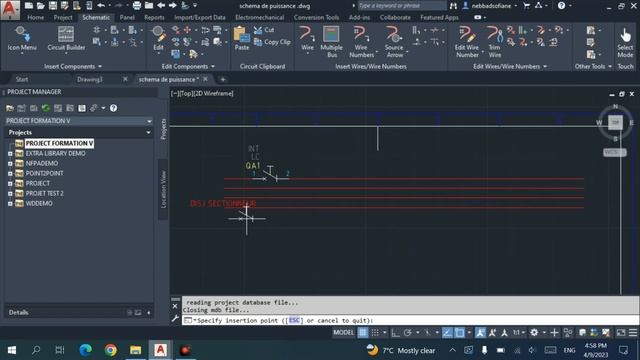This screenshot has height=360, width=640.
Task: Open the WCS dropdown under ViewCube
Action: [615, 152]
